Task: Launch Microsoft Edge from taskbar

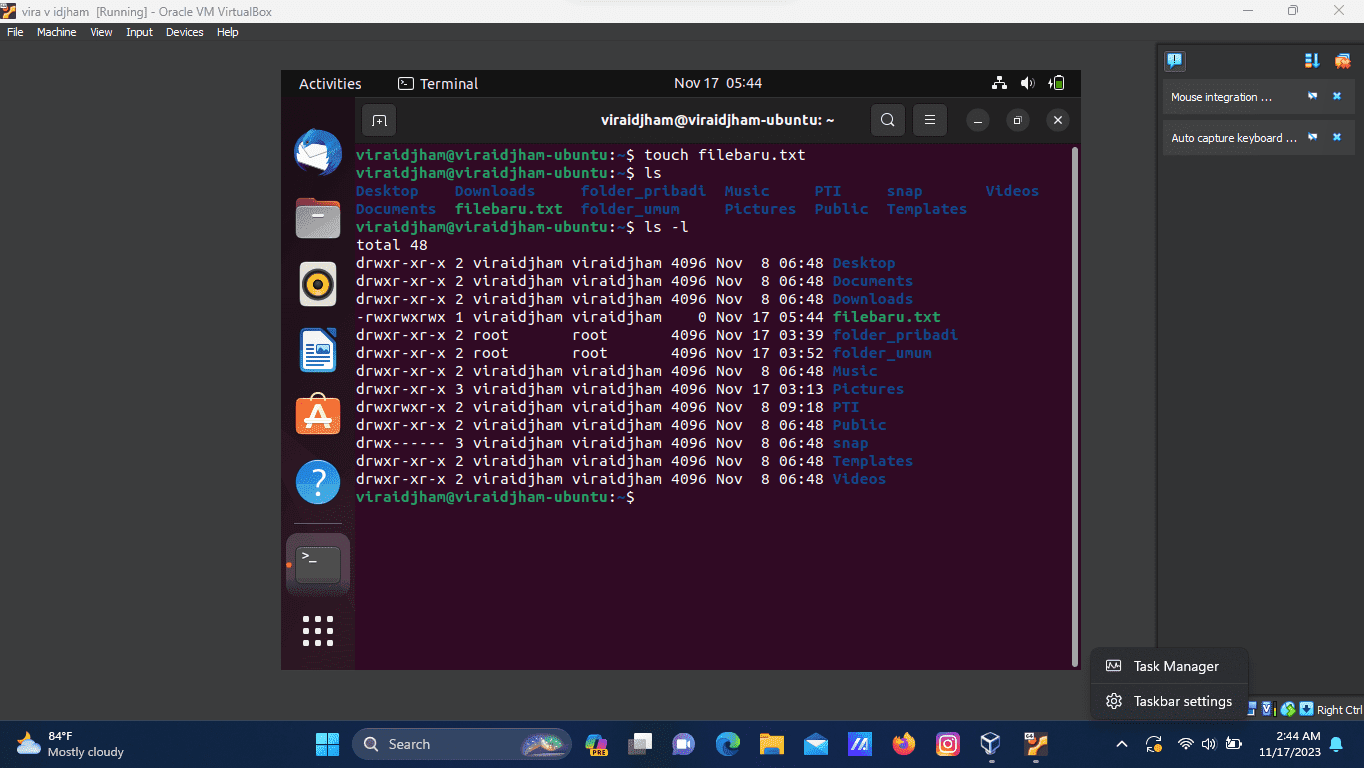Action: coord(728,744)
